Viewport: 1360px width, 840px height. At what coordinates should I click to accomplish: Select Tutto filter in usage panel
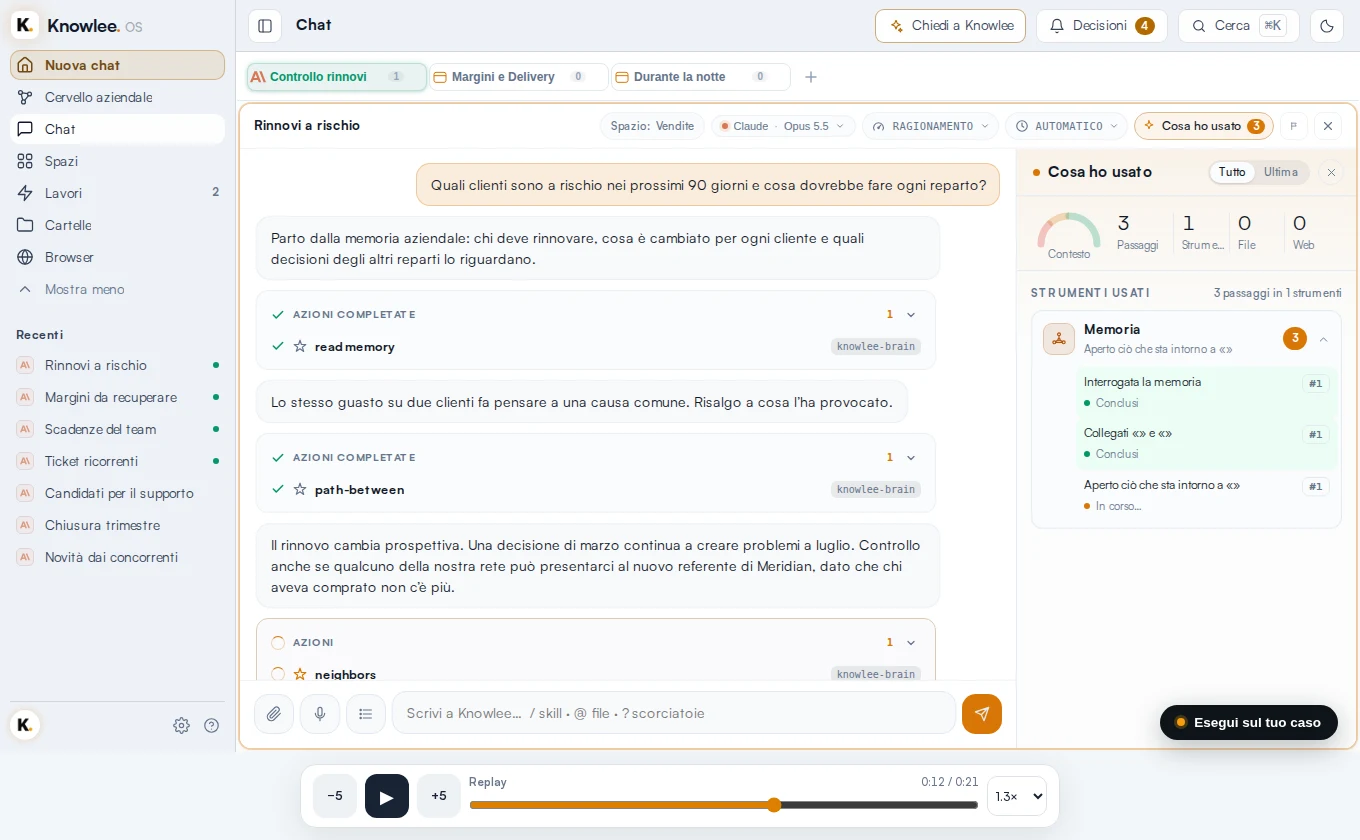pos(1232,172)
